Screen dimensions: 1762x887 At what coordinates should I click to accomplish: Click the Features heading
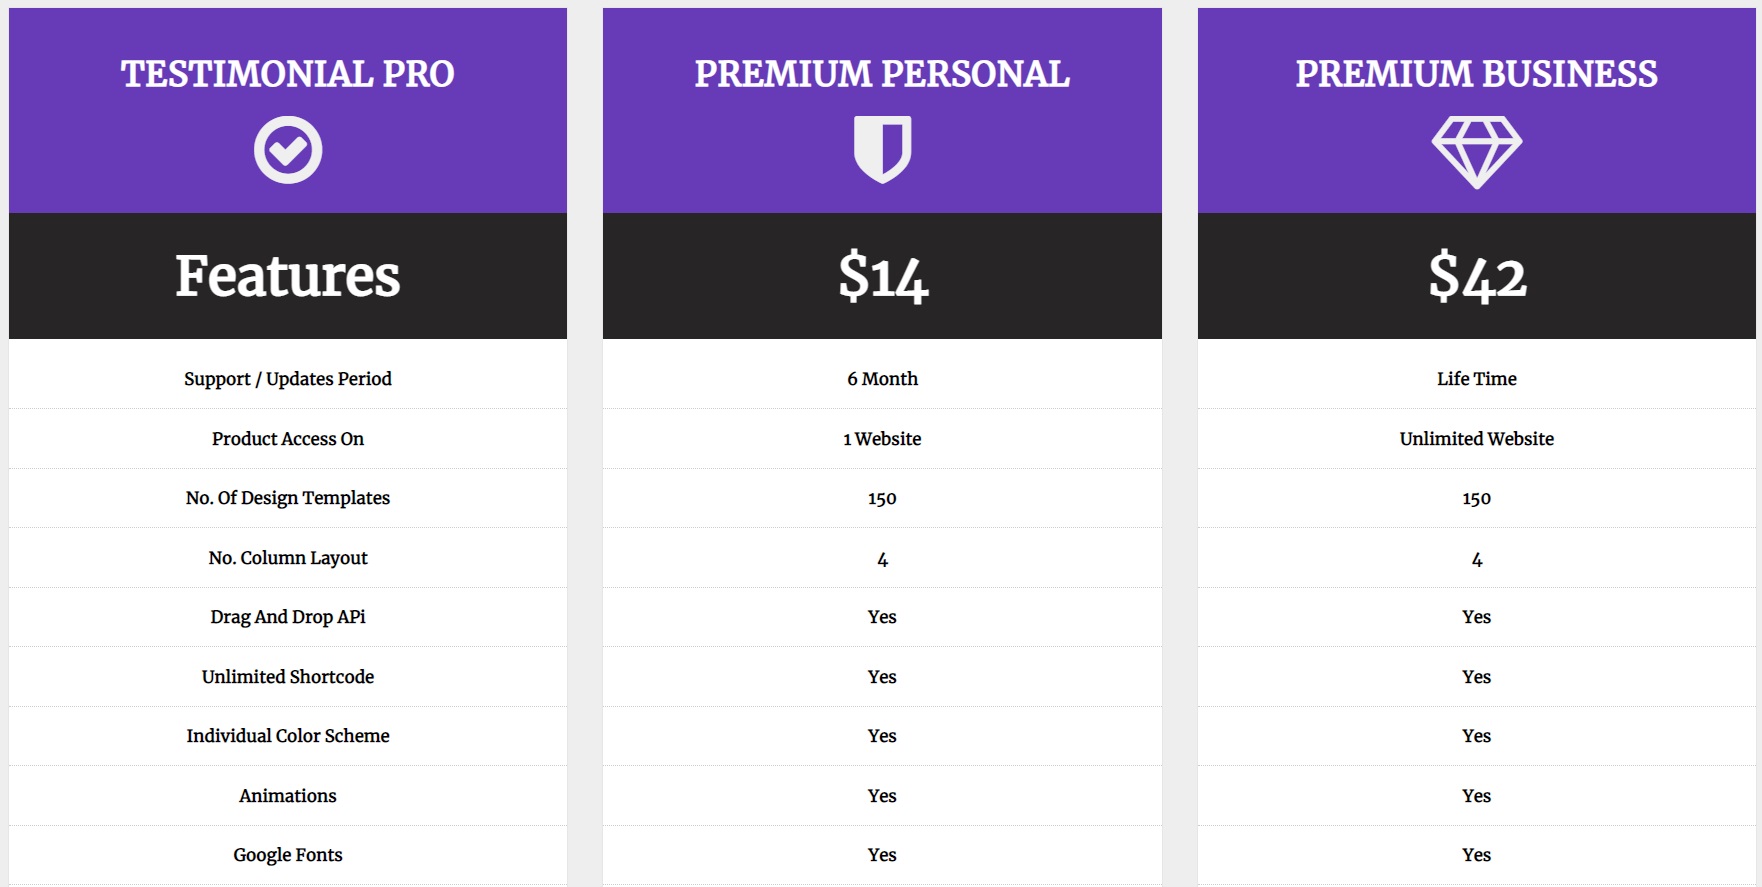(x=288, y=276)
